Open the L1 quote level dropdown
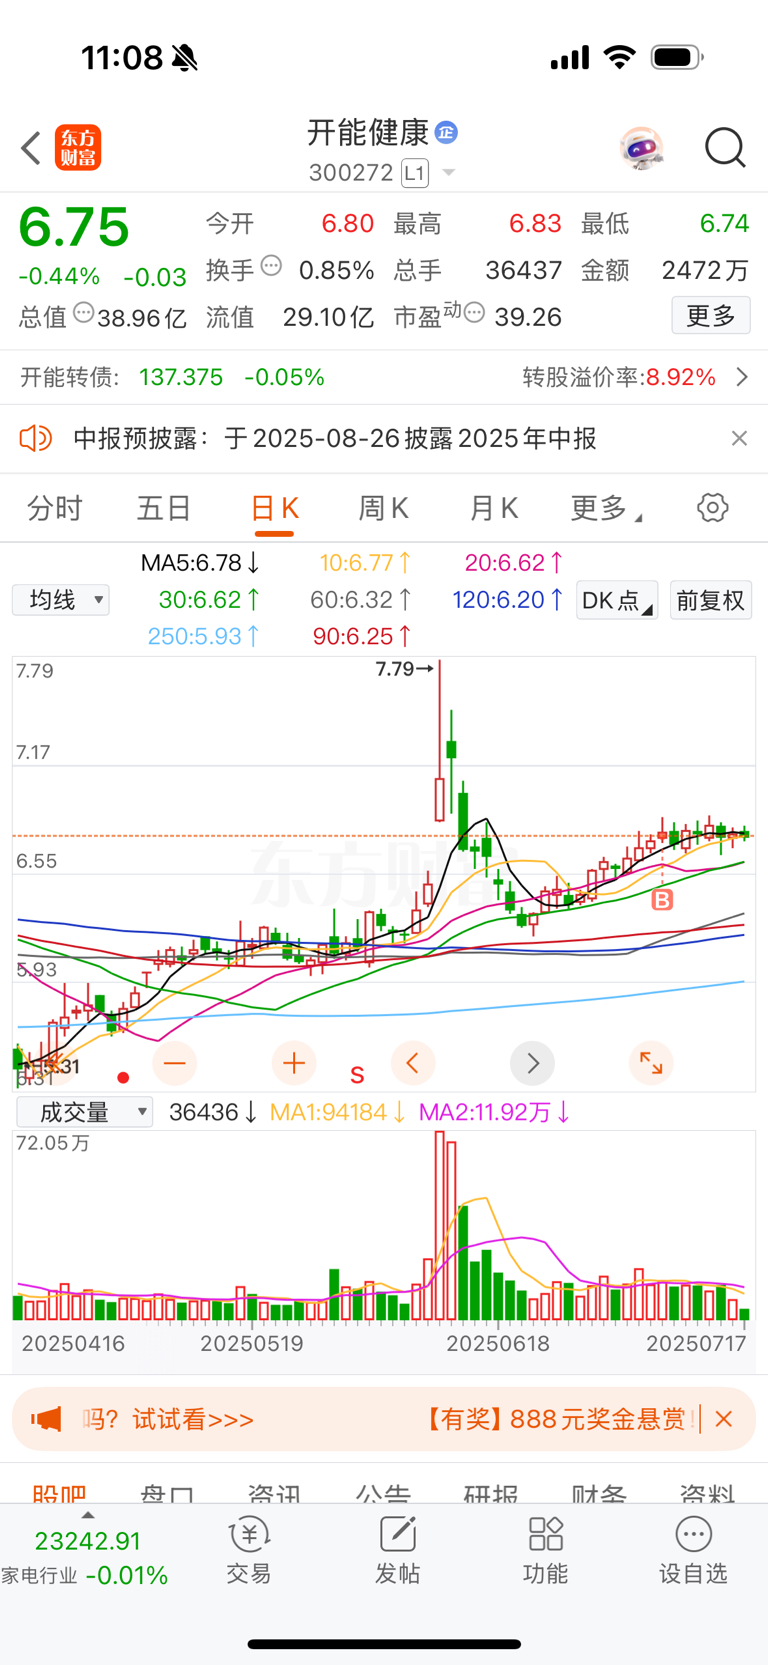This screenshot has width=769, height=1665. point(428,173)
